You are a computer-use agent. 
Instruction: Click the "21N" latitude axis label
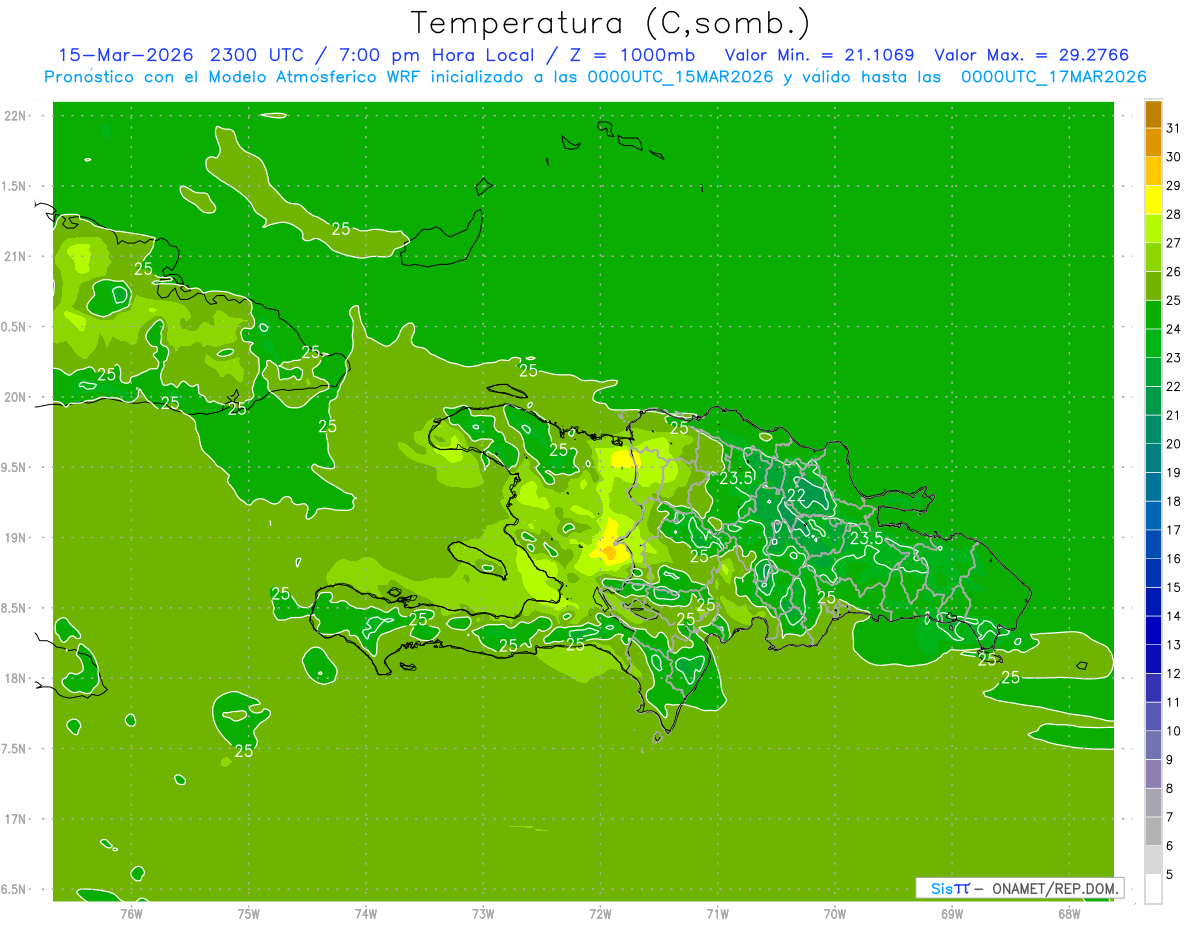16,256
